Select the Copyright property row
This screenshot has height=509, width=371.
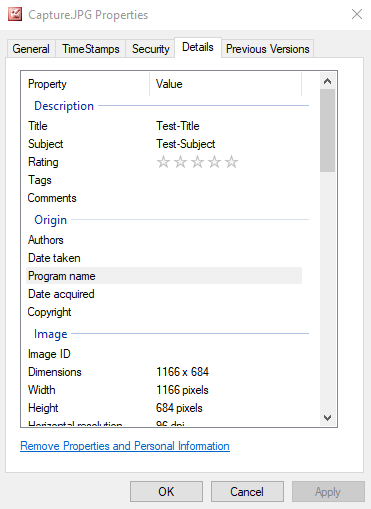point(164,312)
